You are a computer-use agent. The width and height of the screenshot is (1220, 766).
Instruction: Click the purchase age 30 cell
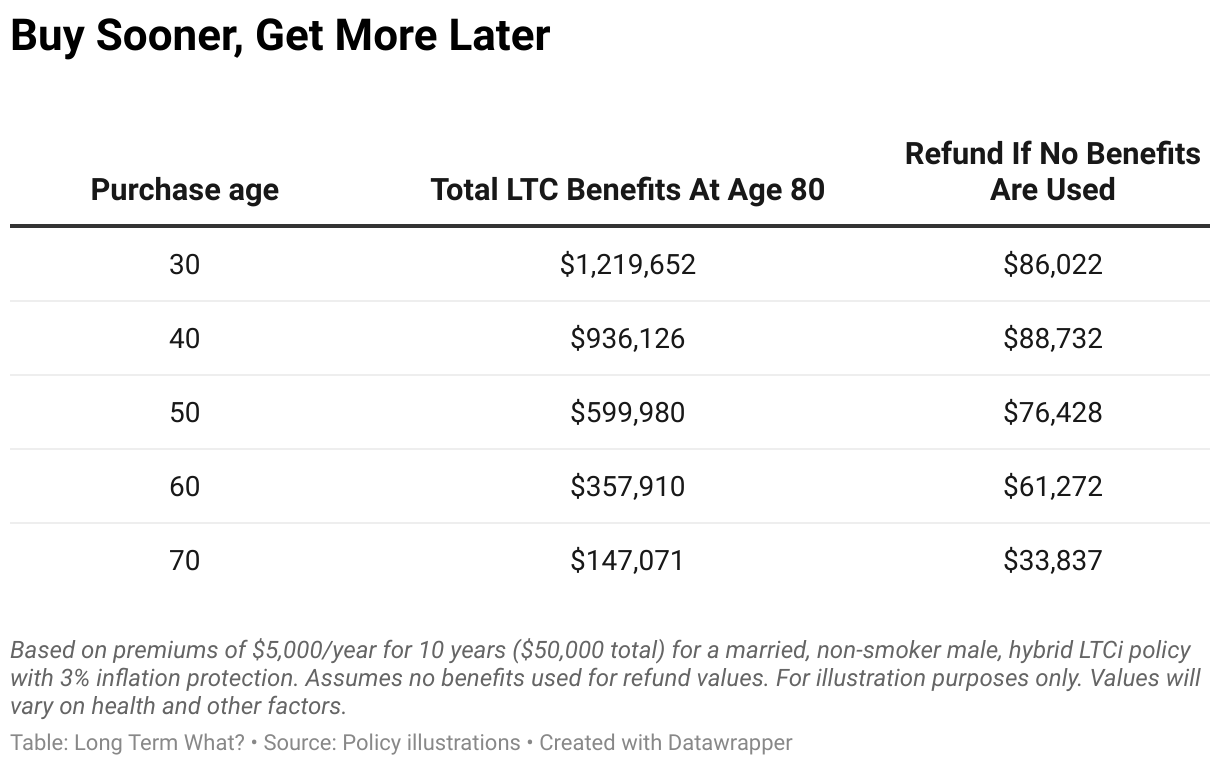(185, 265)
